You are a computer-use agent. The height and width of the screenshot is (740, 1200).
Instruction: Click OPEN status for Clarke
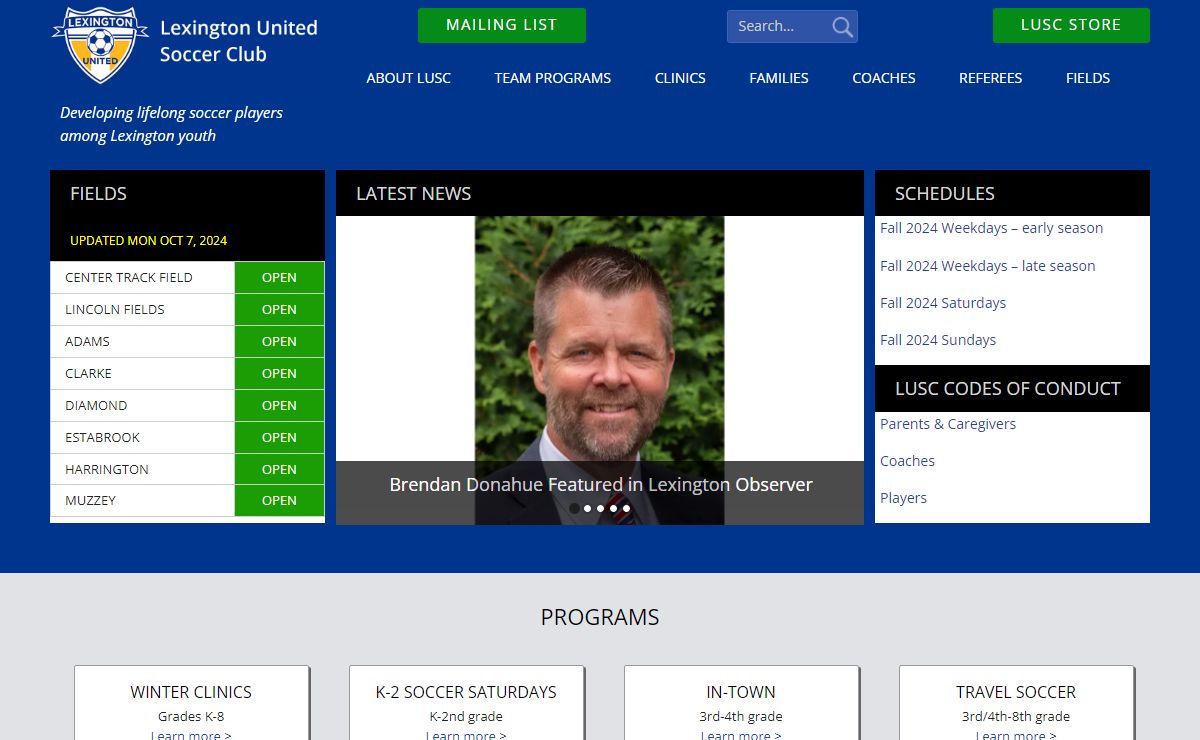click(x=279, y=373)
